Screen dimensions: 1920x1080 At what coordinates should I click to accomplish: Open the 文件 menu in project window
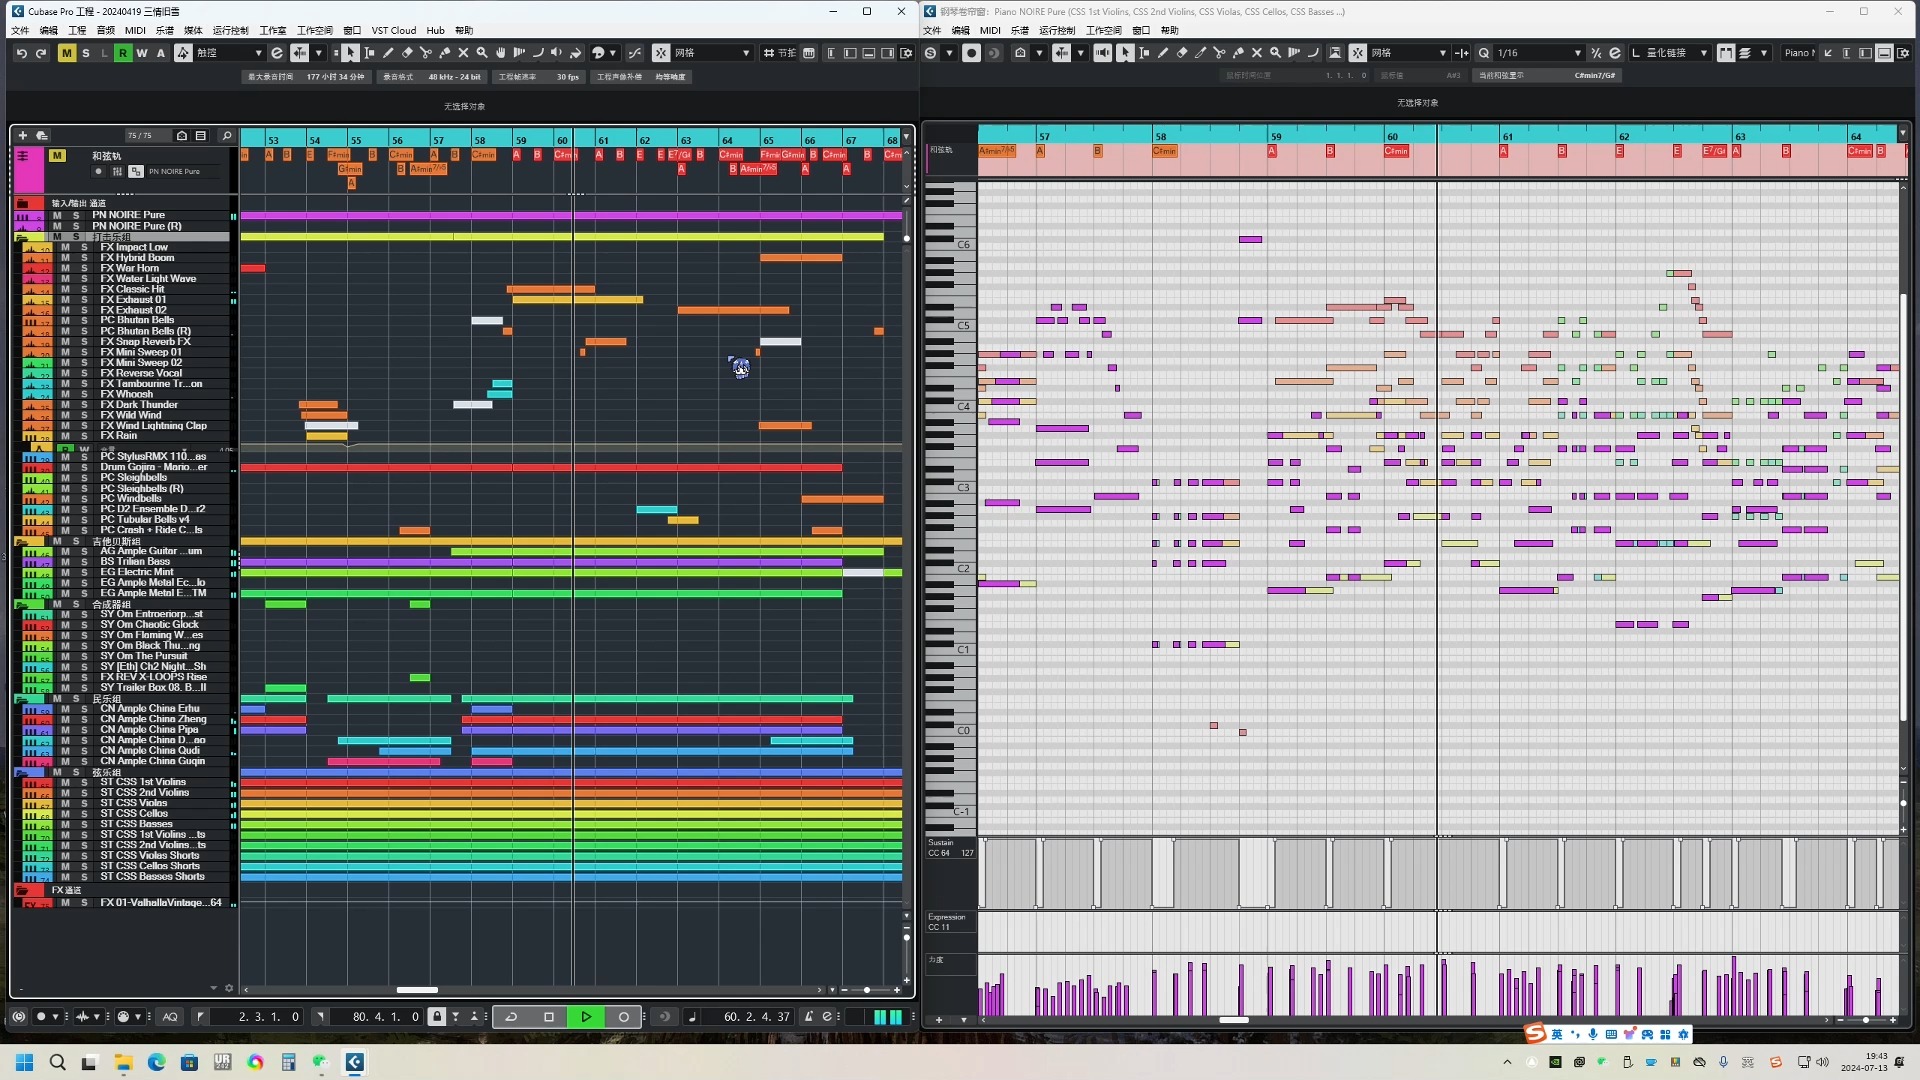point(20,30)
